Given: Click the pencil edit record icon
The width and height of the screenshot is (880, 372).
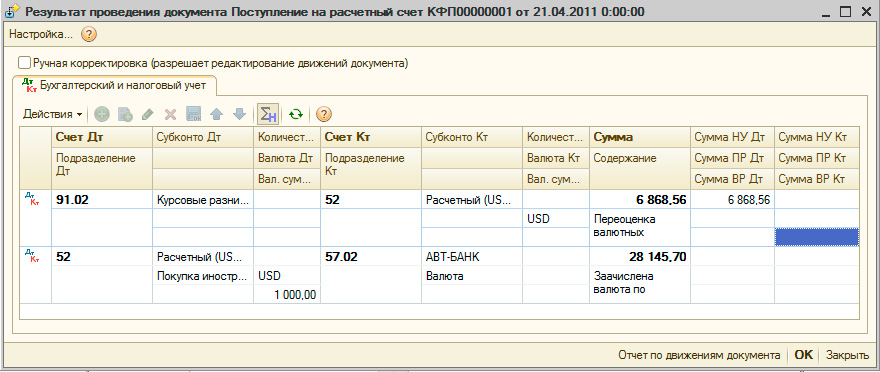Looking at the screenshot, I should 147,114.
